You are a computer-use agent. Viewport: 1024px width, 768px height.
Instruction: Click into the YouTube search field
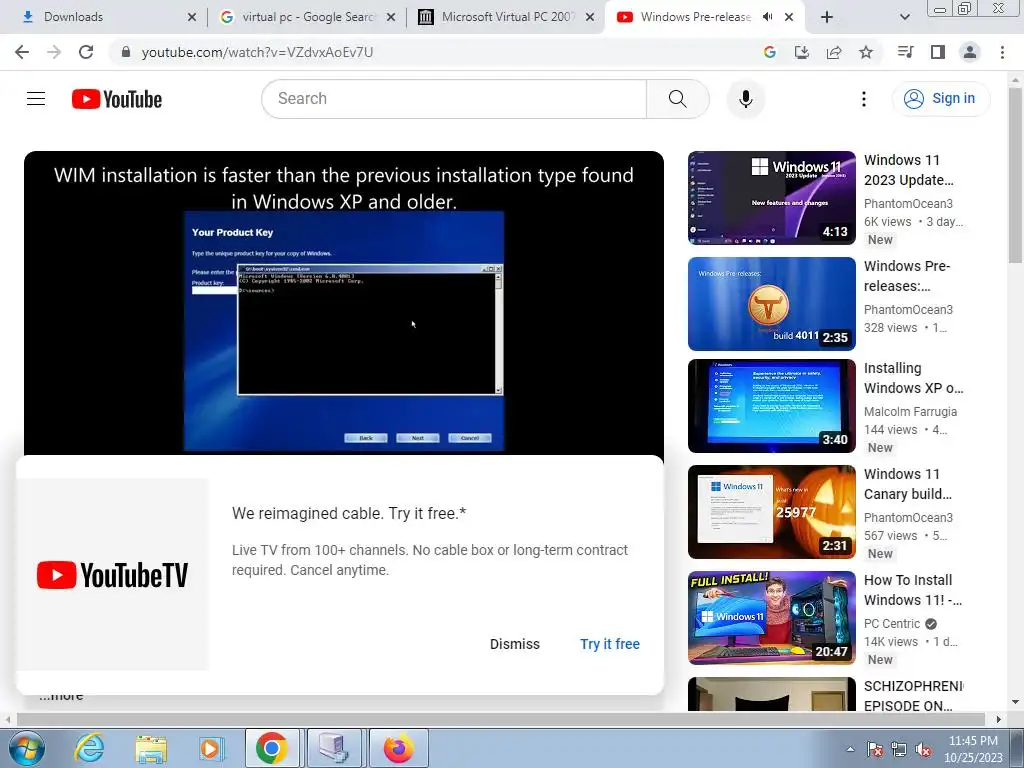pyautogui.click(x=454, y=99)
